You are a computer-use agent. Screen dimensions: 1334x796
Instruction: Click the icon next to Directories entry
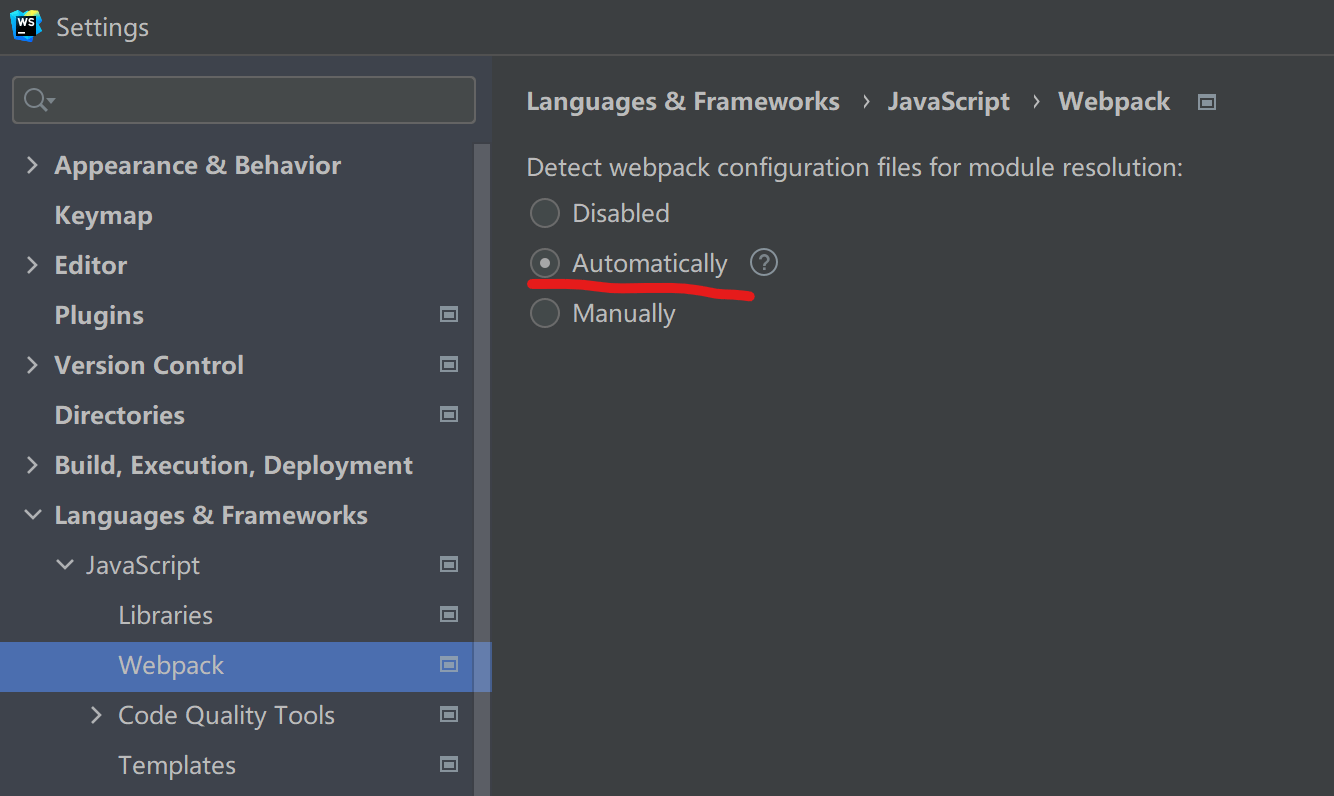pos(449,414)
